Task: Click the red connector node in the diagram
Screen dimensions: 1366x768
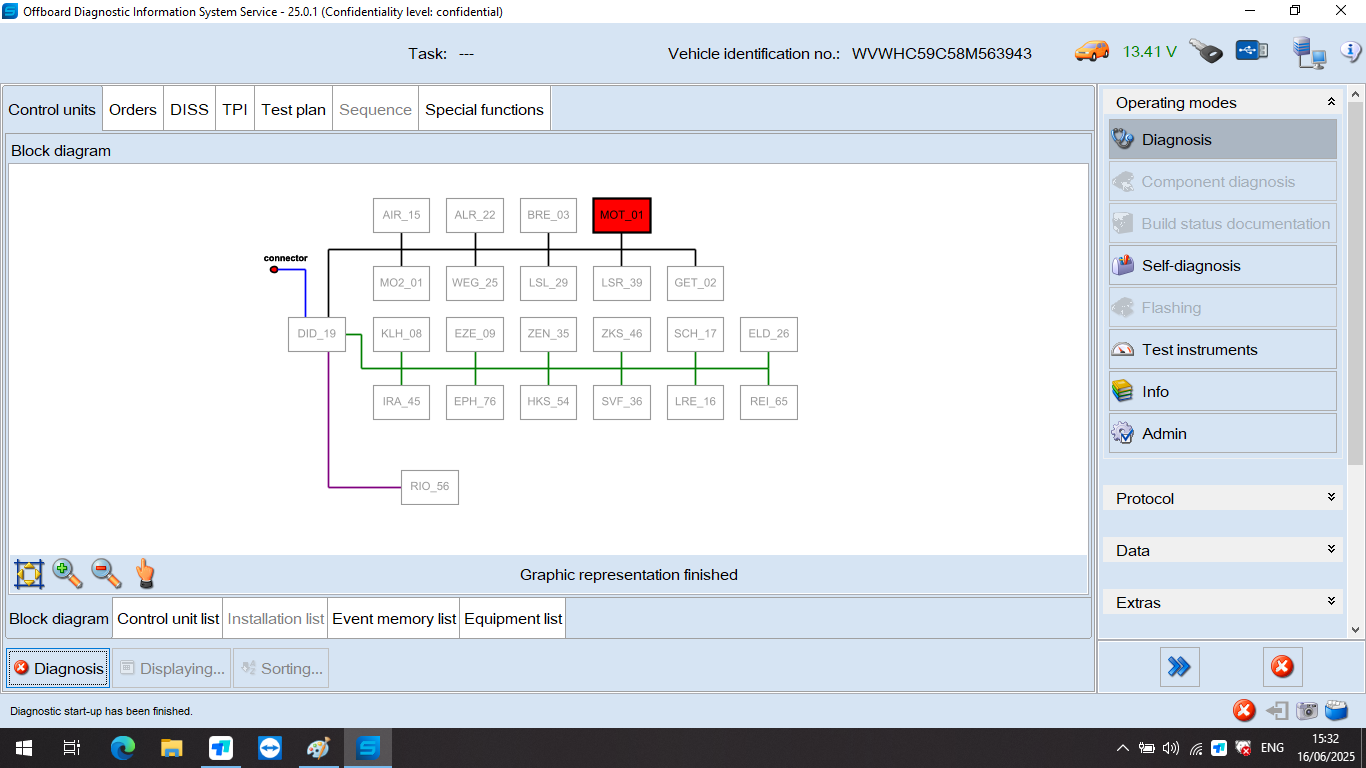Action: [x=274, y=268]
